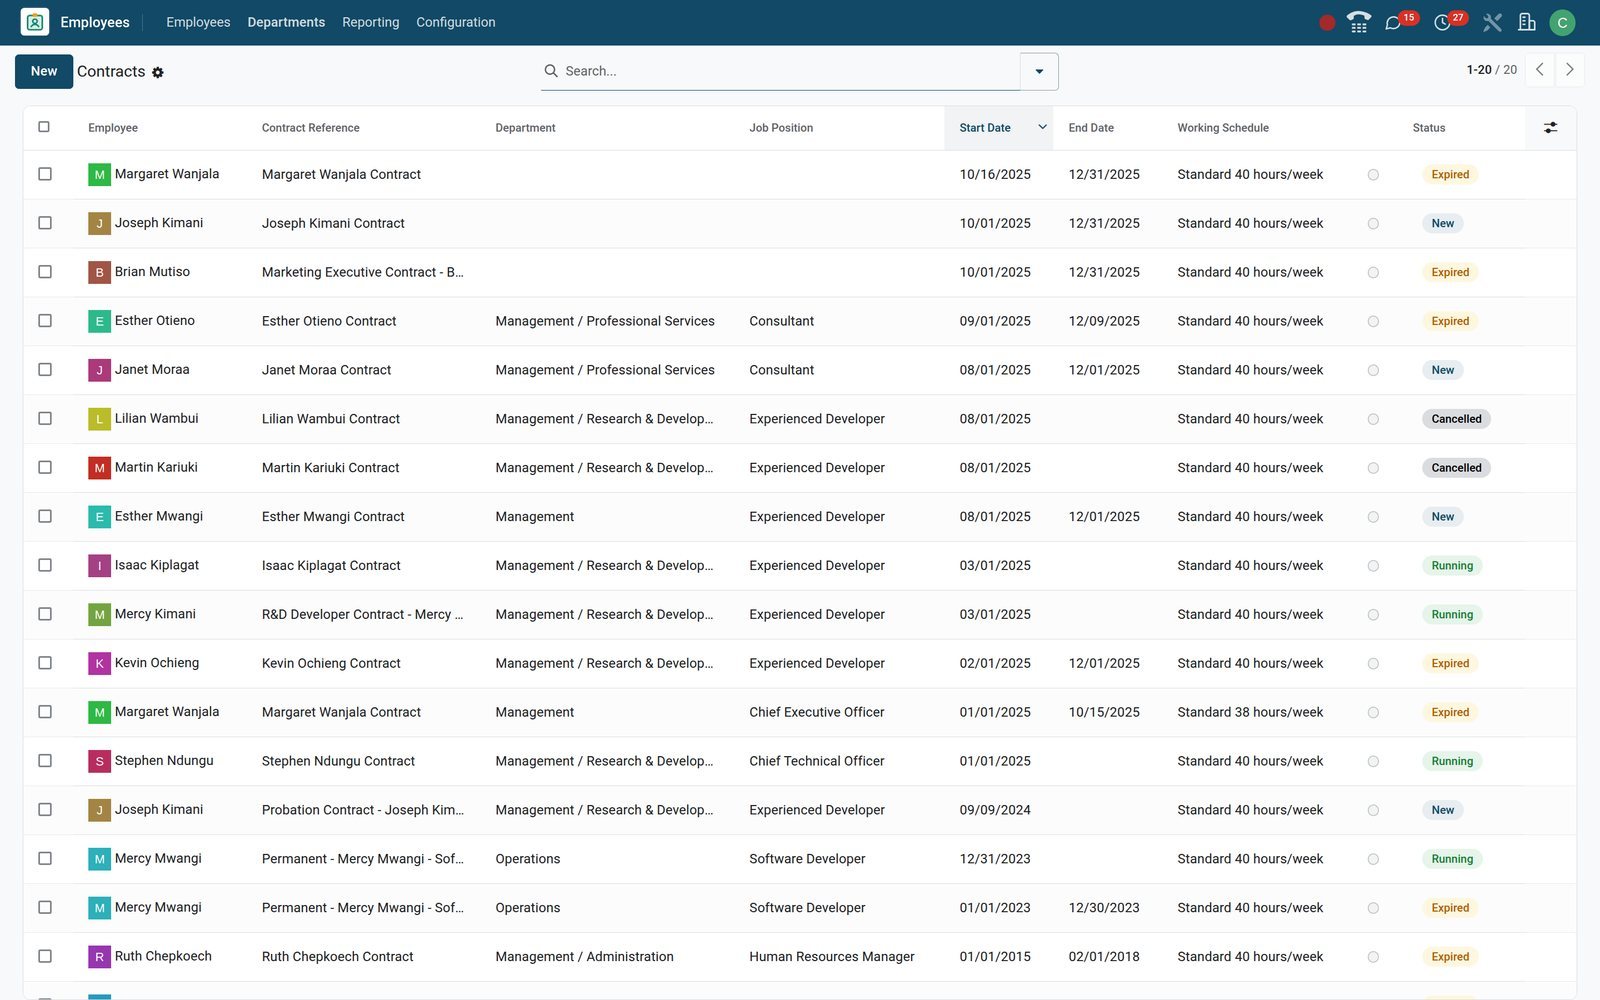Go to the previous page of contracts
Viewport: 1600px width, 1000px height.
coord(1540,70)
